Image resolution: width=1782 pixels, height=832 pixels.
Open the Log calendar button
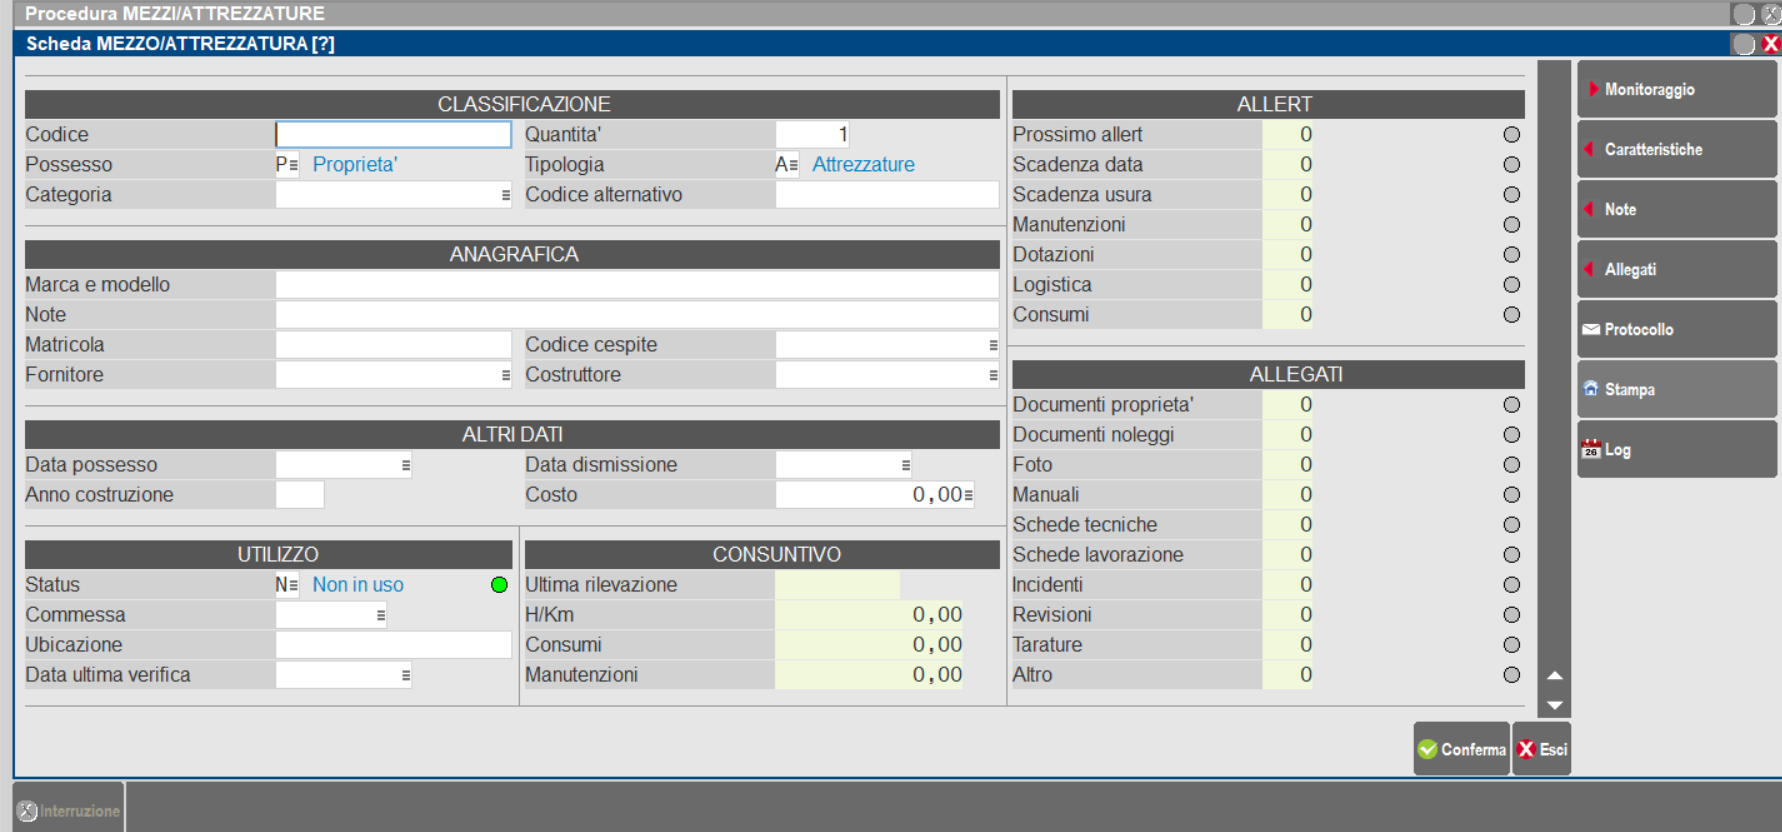(x=1676, y=450)
